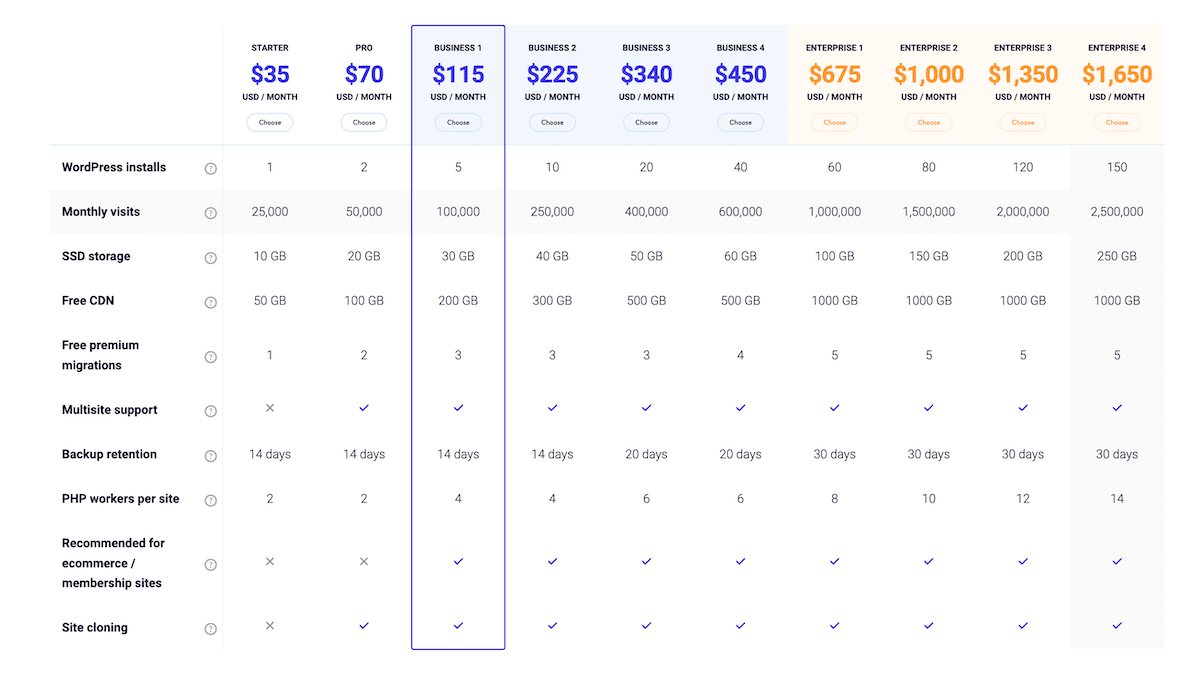The height and width of the screenshot is (673, 1200).
Task: Open the Free premium migrations info icon
Action: click(x=210, y=356)
